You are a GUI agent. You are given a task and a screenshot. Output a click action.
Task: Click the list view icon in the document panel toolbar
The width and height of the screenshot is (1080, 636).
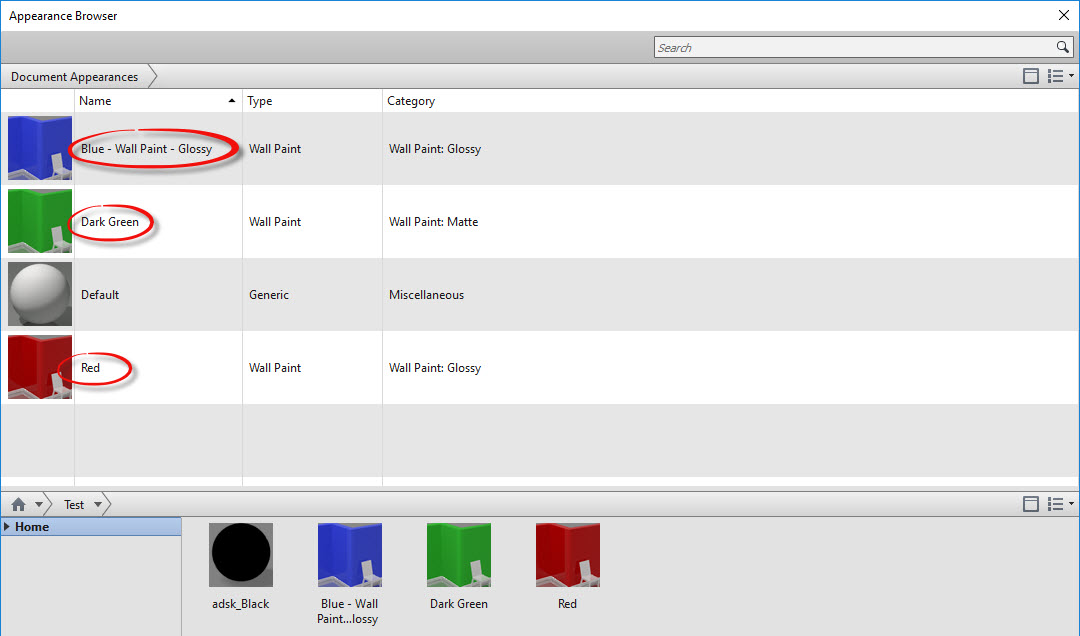tap(1057, 75)
